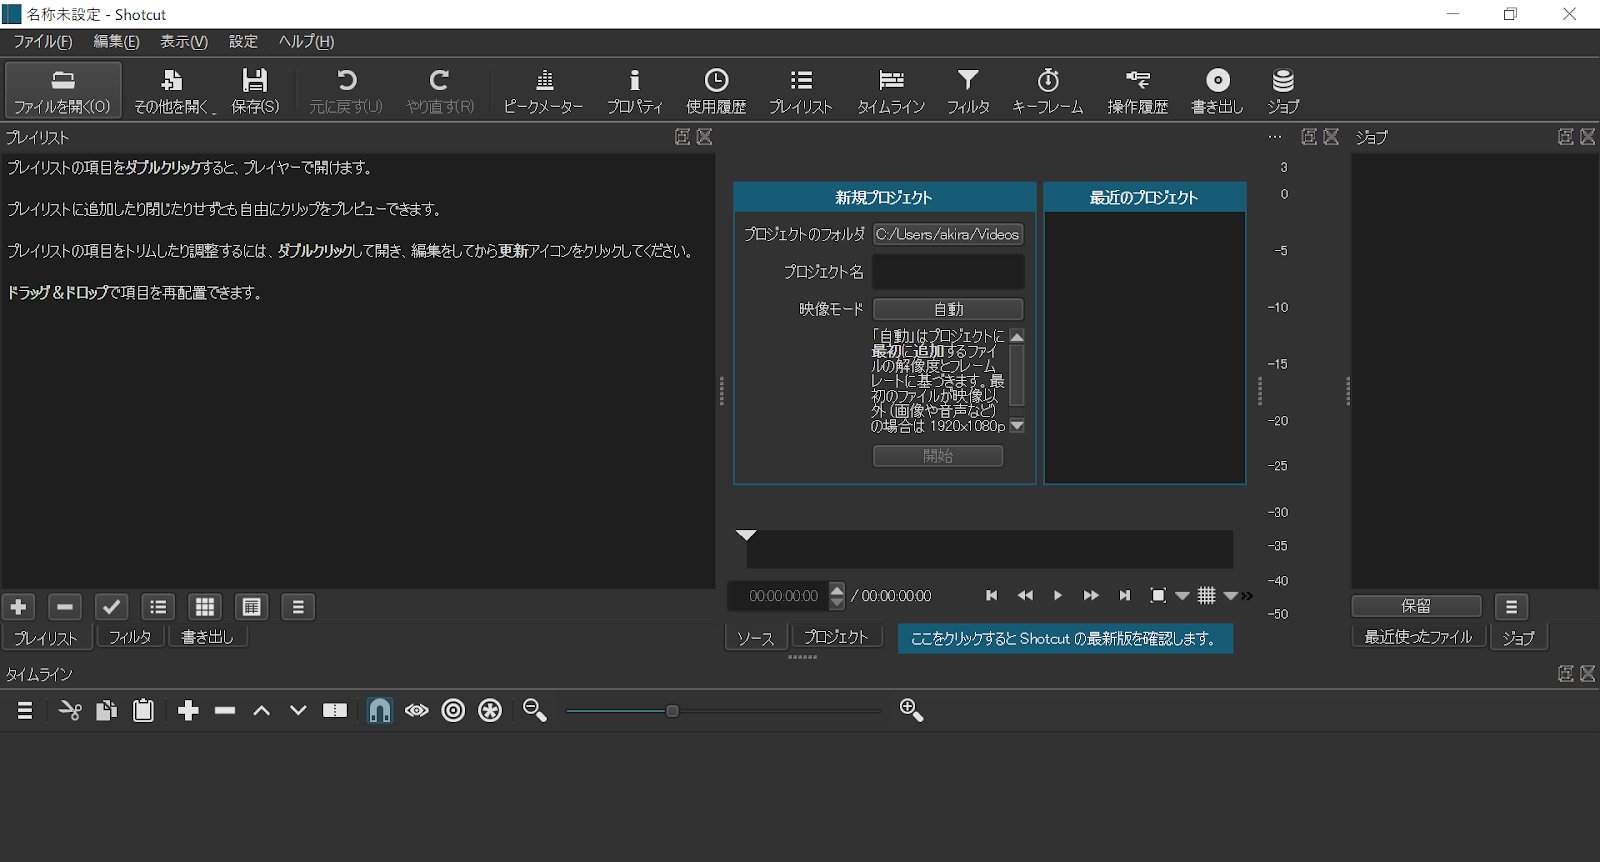Toggle the player zoom fit icon
The width and height of the screenshot is (1600, 862).
click(x=1158, y=596)
